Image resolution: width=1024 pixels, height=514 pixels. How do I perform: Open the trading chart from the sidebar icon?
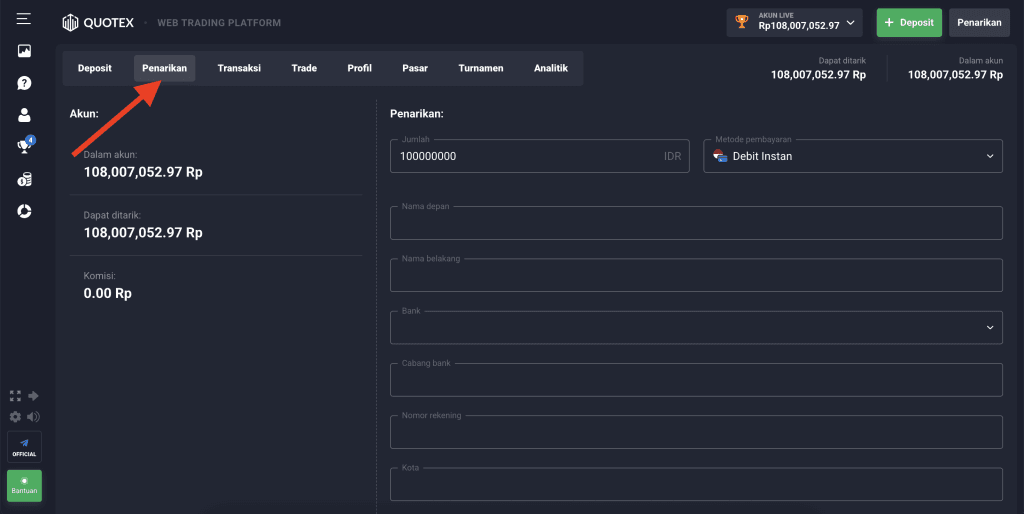coord(24,51)
